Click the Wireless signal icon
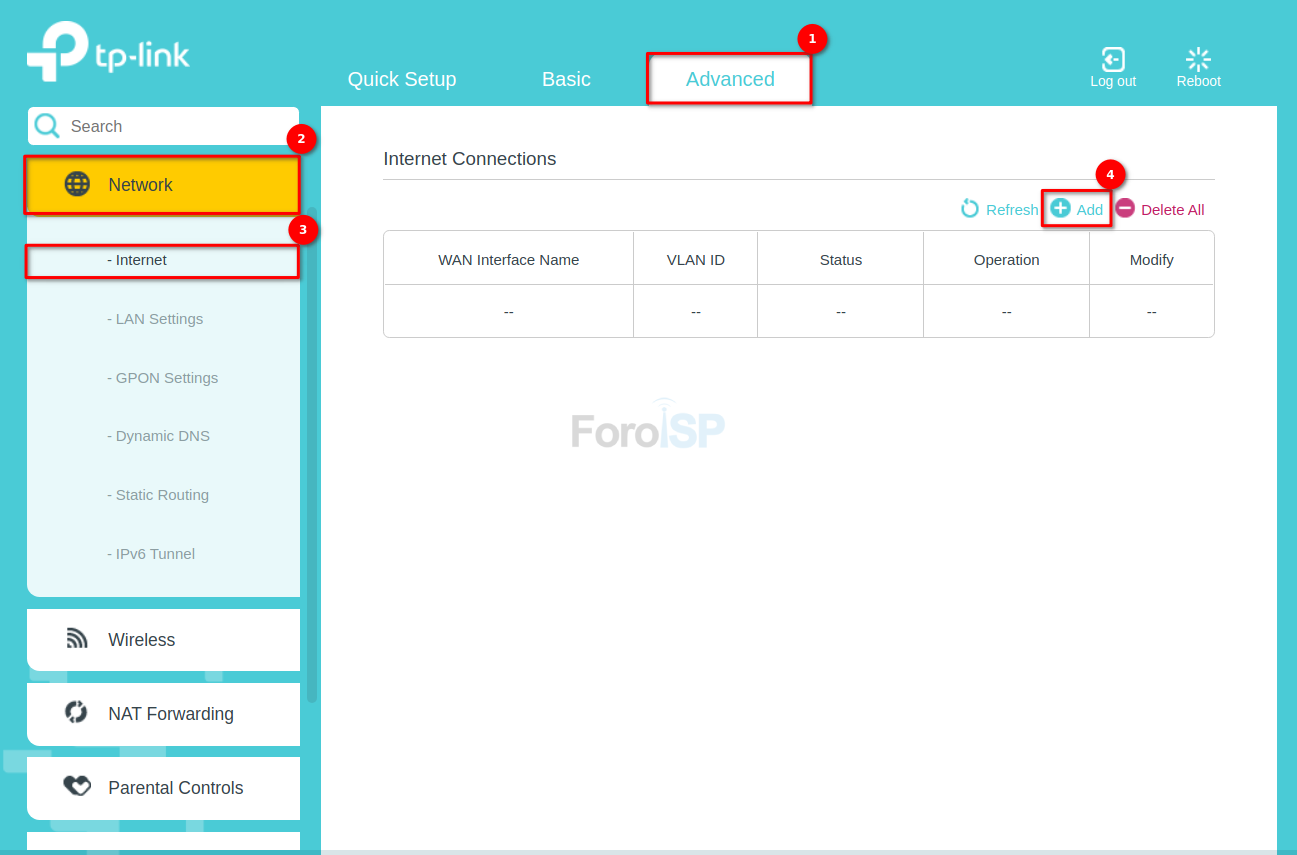This screenshot has height=855, width=1297. [77, 639]
